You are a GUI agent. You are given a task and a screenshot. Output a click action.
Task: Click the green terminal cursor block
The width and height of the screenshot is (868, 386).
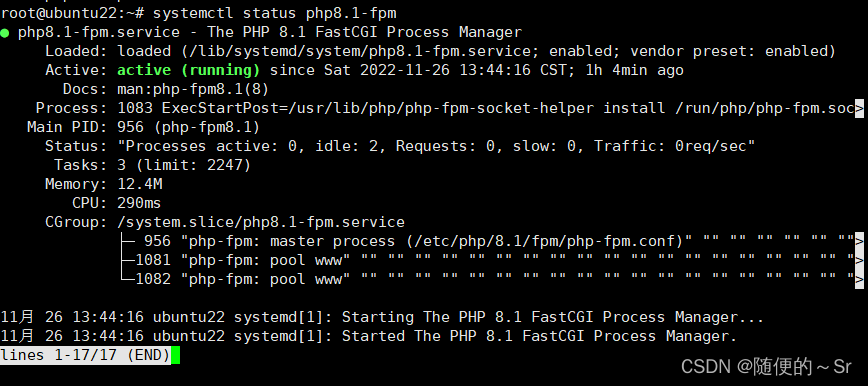point(176,356)
